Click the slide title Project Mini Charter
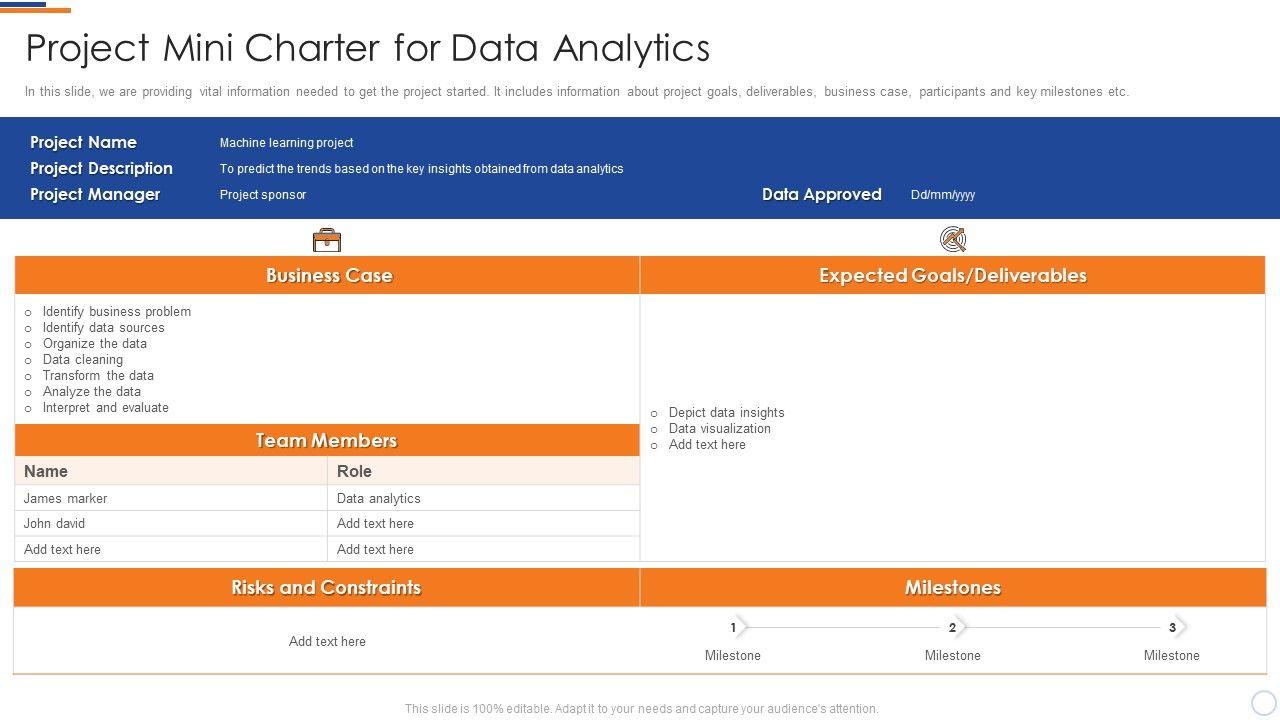The width and height of the screenshot is (1280, 720). click(x=367, y=48)
